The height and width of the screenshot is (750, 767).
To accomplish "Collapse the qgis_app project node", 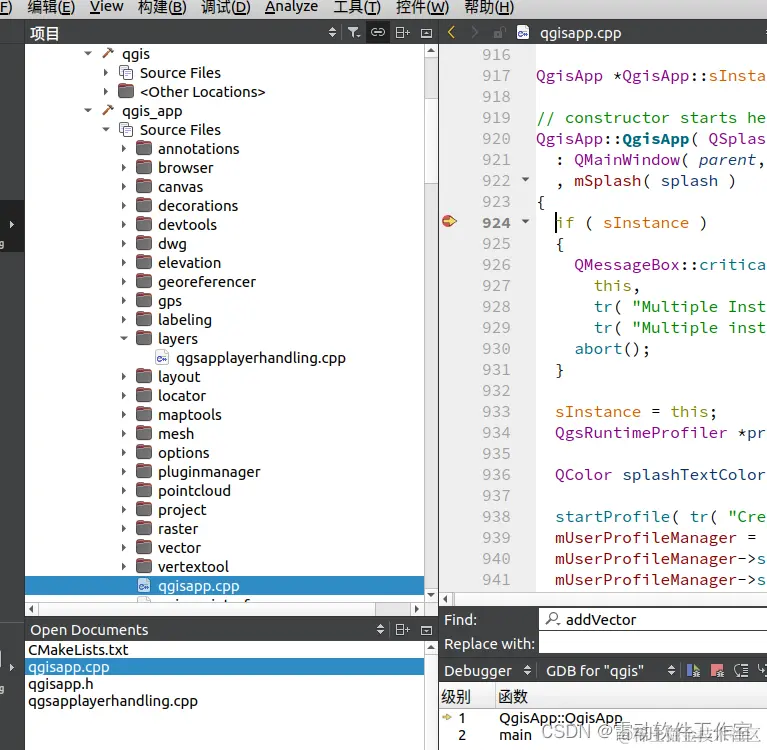I will point(88,111).
